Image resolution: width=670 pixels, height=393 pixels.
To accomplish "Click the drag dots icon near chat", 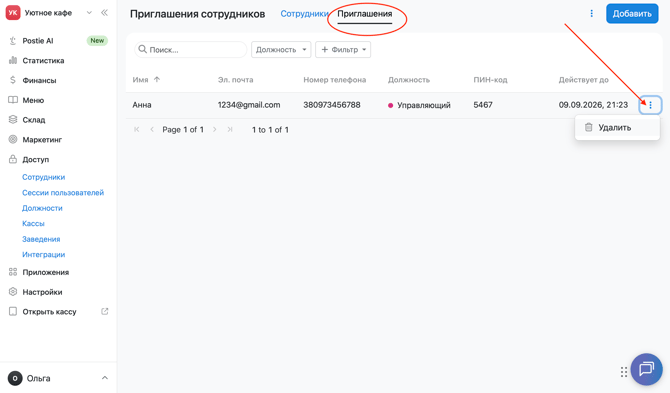I will [624, 372].
